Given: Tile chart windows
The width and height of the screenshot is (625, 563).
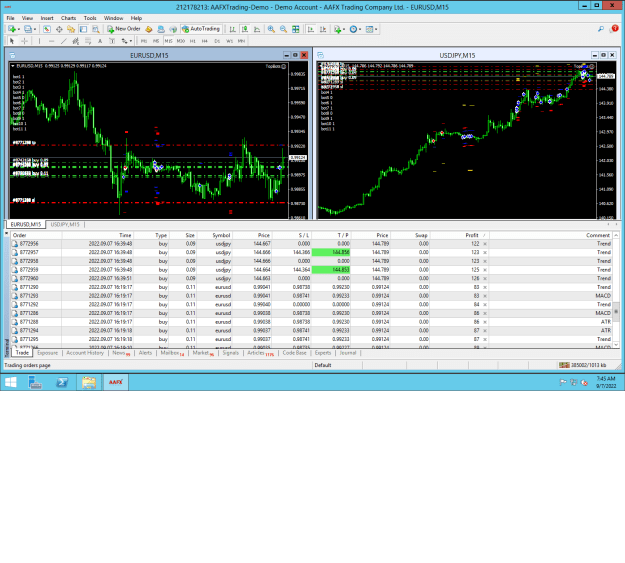Looking at the screenshot, I should [295, 29].
